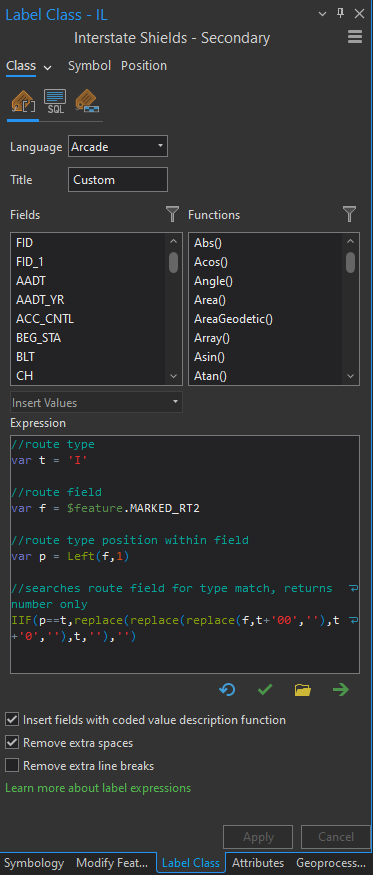Open the SQL query icon tab
Screen dimensions: 373x875
click(55, 102)
